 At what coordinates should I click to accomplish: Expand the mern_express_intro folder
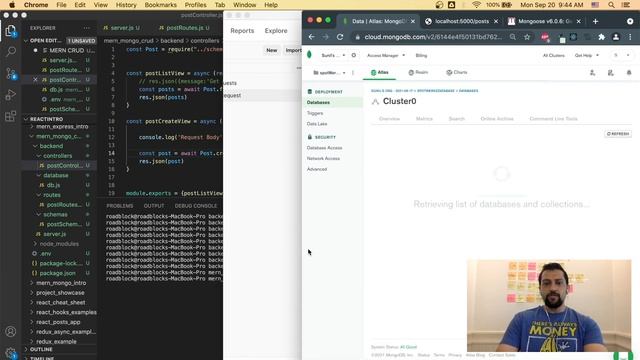point(32,127)
